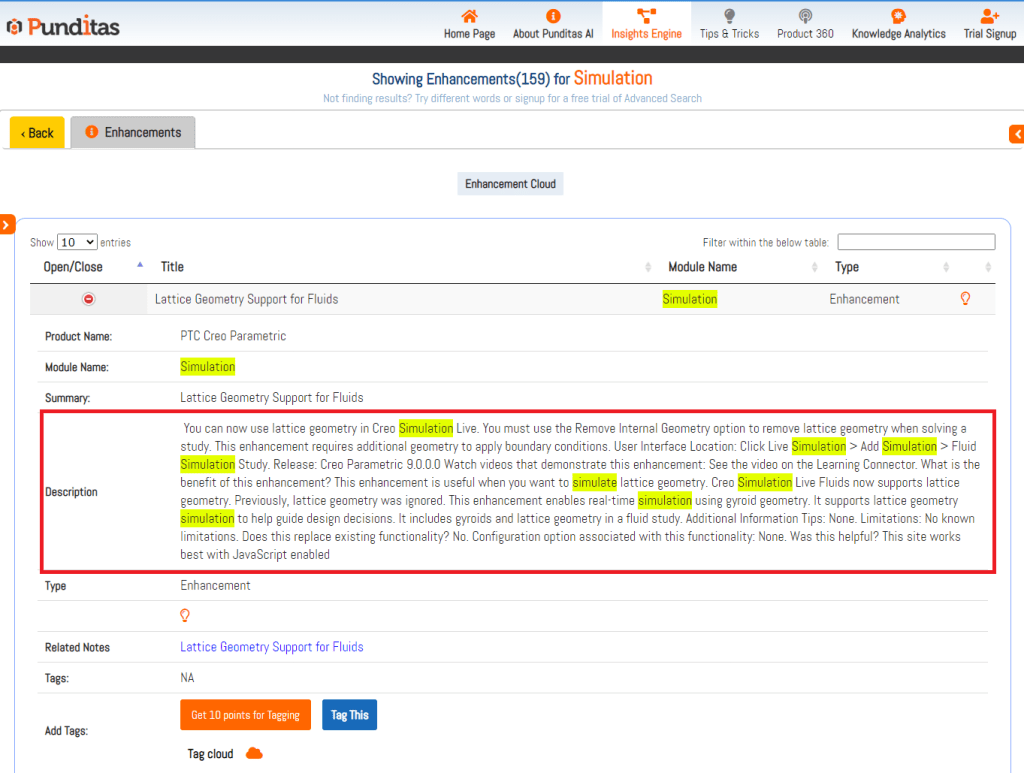Click the Enhancement Cloud button

(x=510, y=184)
